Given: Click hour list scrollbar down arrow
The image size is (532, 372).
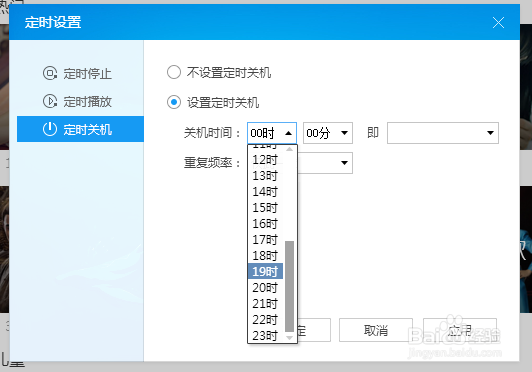Looking at the screenshot, I should point(289,338).
